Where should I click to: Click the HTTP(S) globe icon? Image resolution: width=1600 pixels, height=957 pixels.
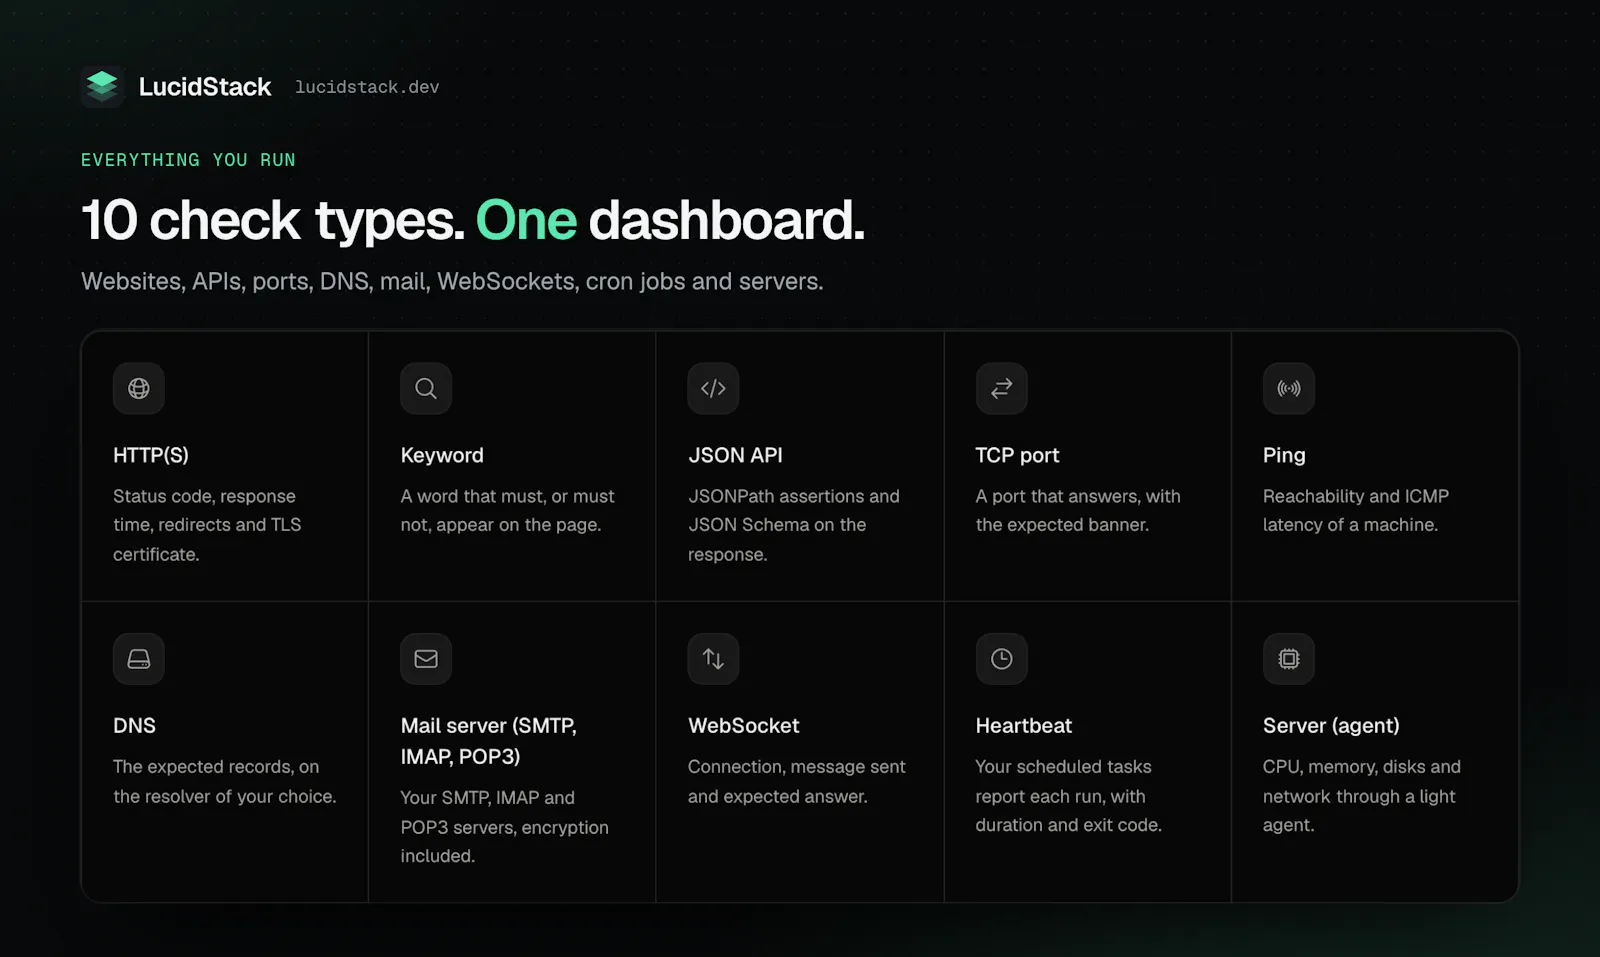click(x=139, y=388)
